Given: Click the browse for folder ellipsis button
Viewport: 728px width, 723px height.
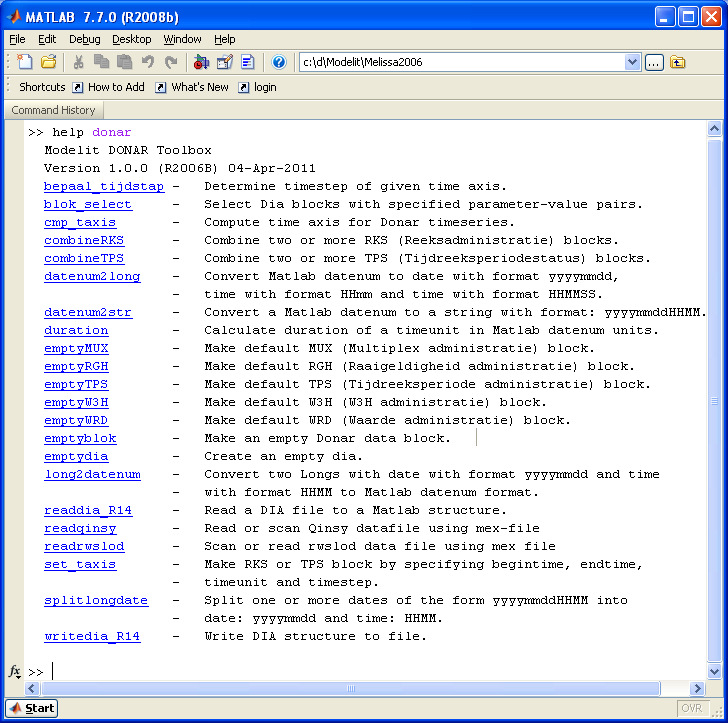Looking at the screenshot, I should click(654, 62).
